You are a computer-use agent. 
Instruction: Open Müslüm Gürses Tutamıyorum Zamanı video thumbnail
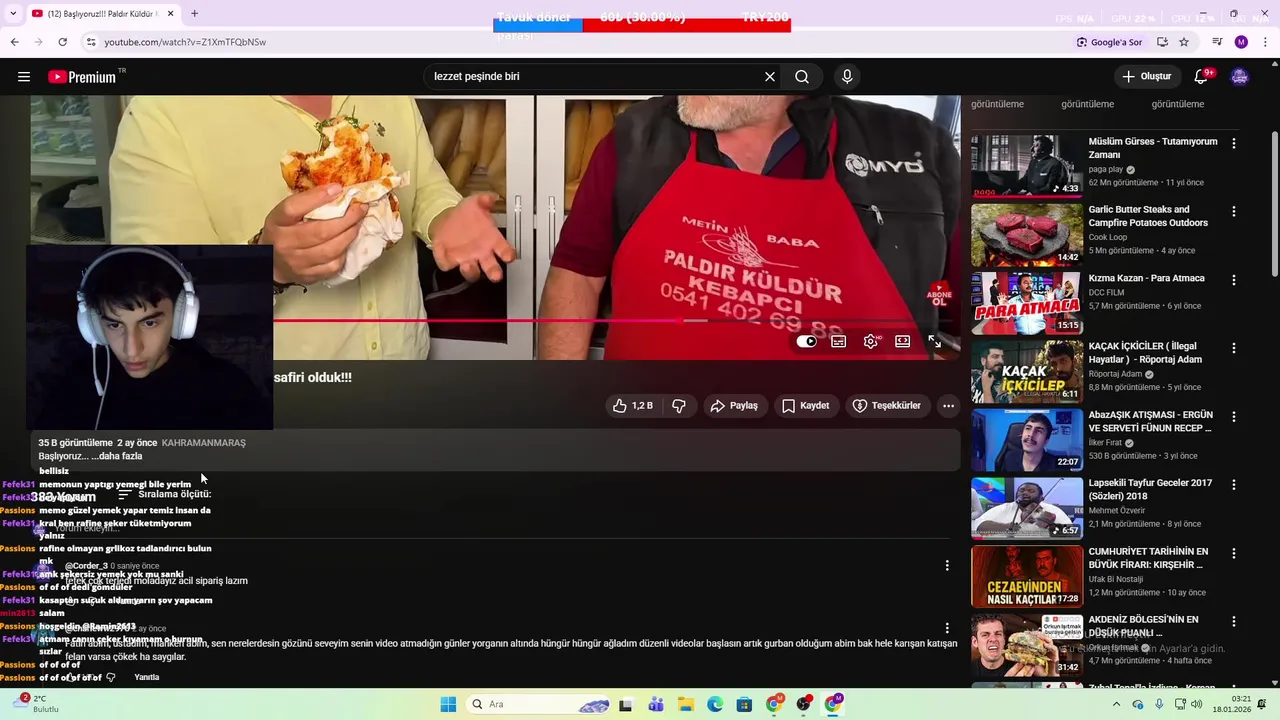[x=1027, y=166]
